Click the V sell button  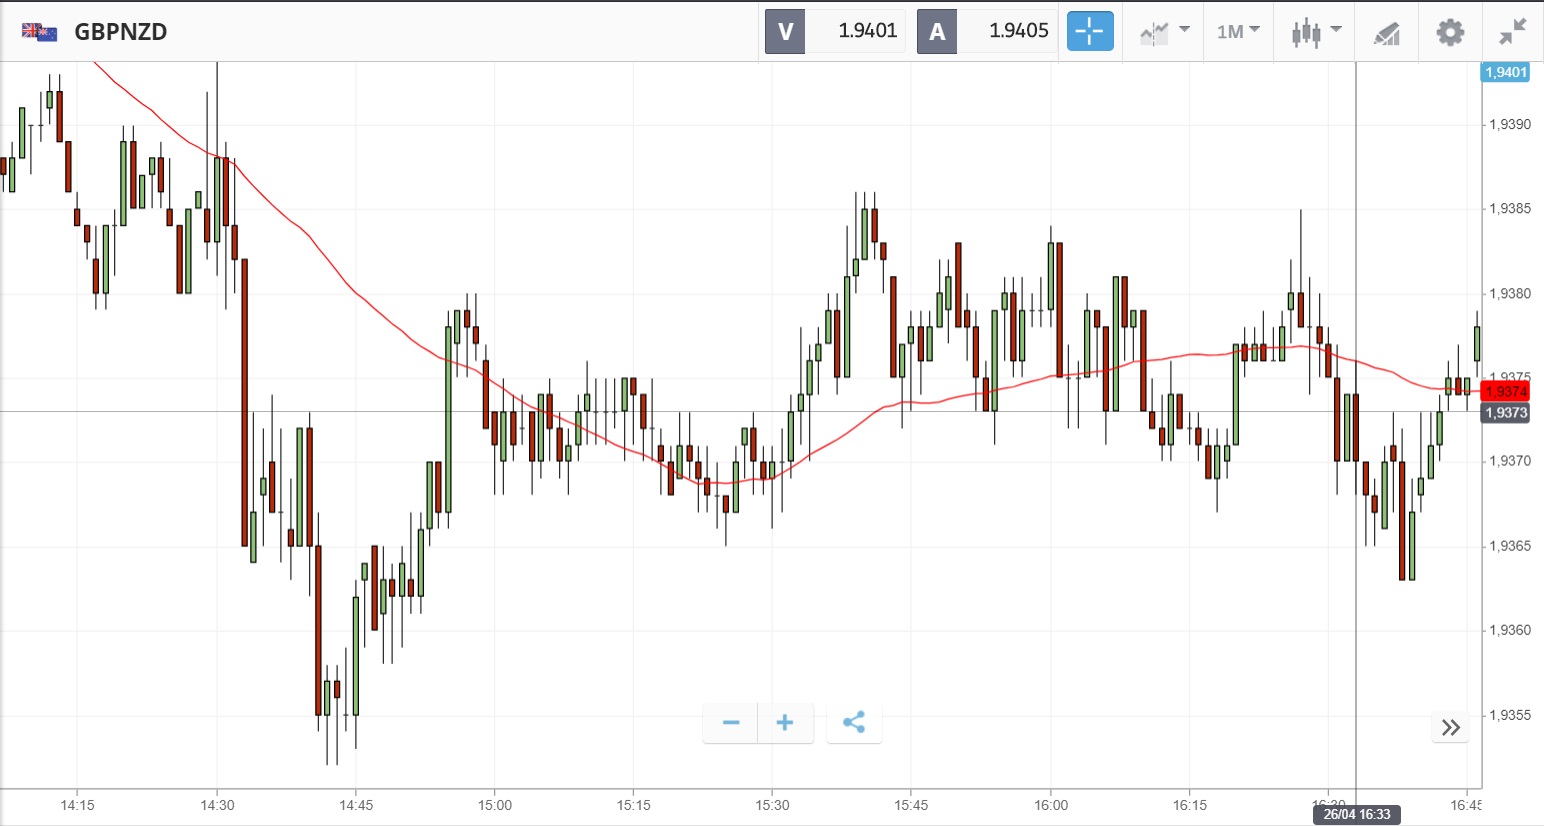[x=785, y=32]
